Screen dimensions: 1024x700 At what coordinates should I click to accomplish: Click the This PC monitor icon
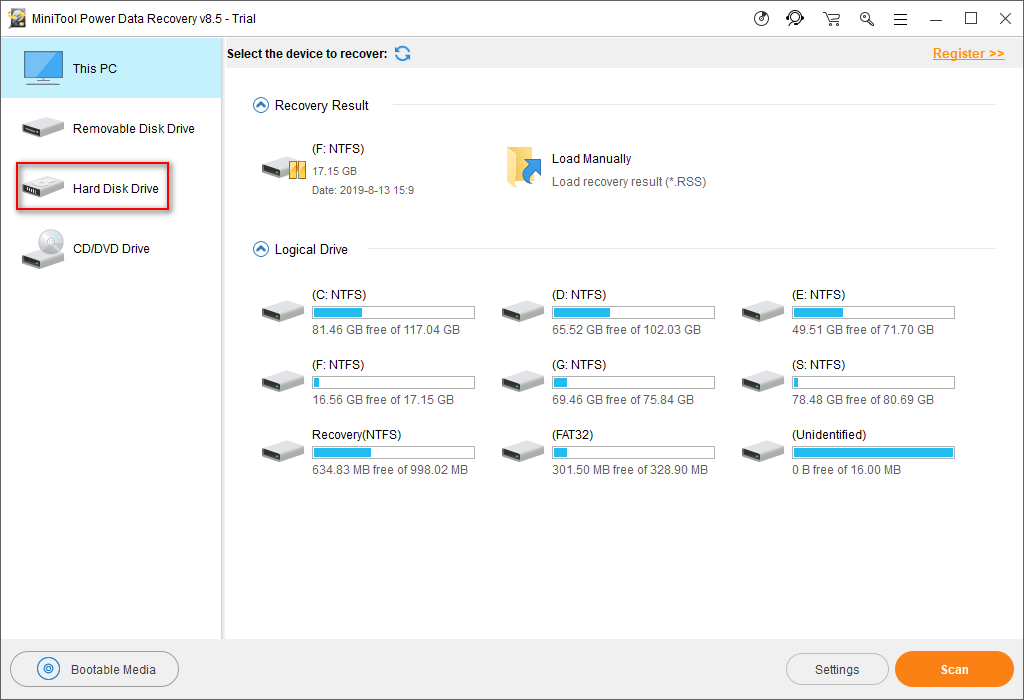click(43, 68)
